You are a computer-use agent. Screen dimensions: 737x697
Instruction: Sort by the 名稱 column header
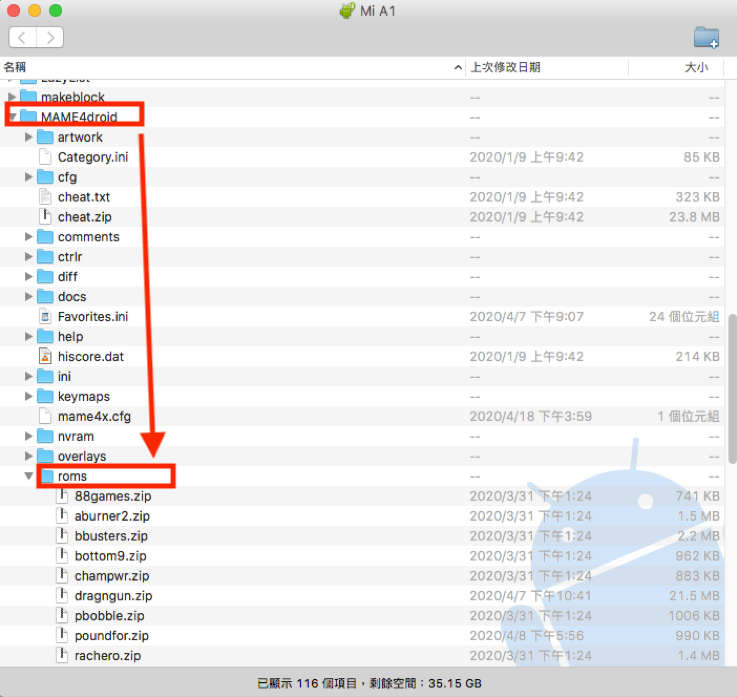pyautogui.click(x=233, y=67)
